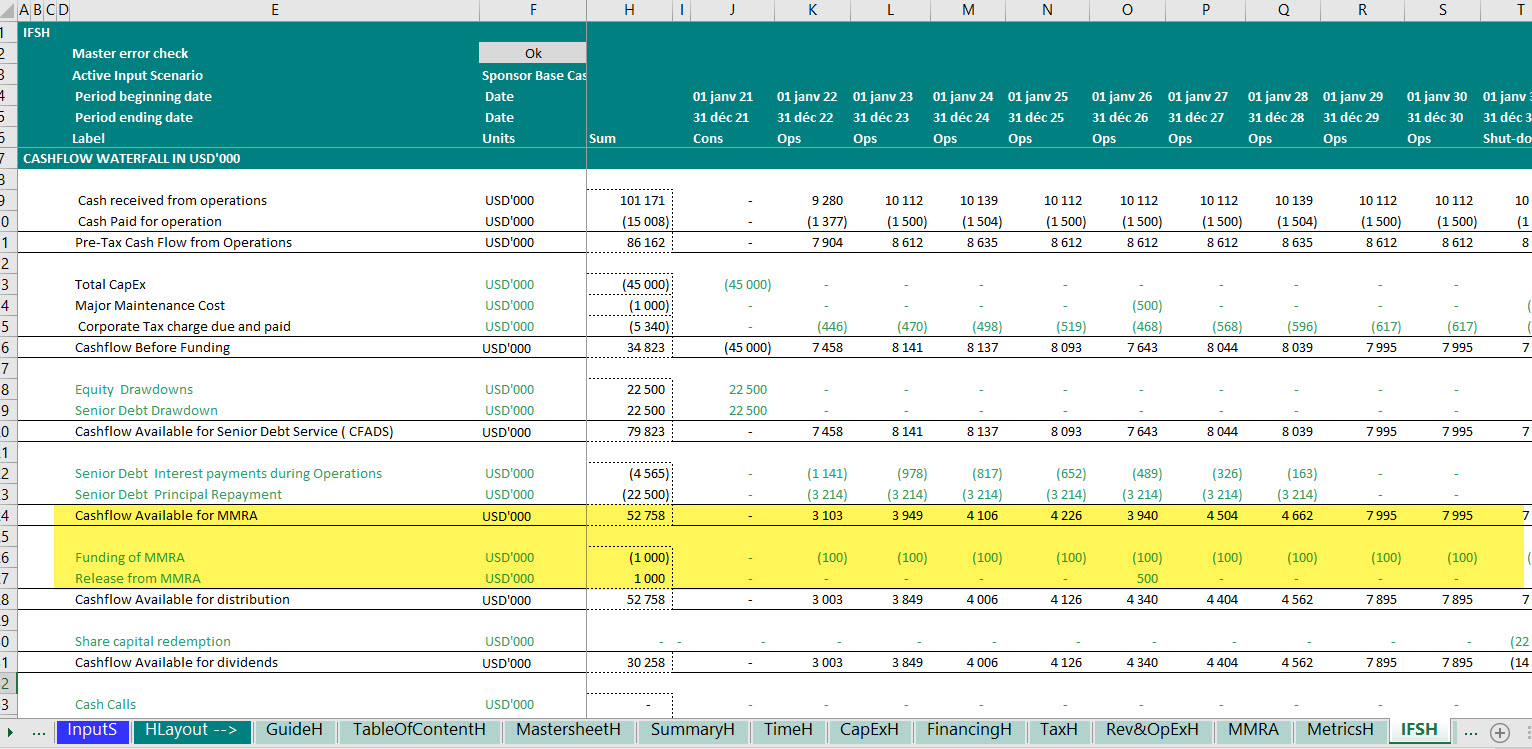Click the sheet tab scroll arrow
Image resolution: width=1532 pixels, height=749 pixels.
click(10, 732)
